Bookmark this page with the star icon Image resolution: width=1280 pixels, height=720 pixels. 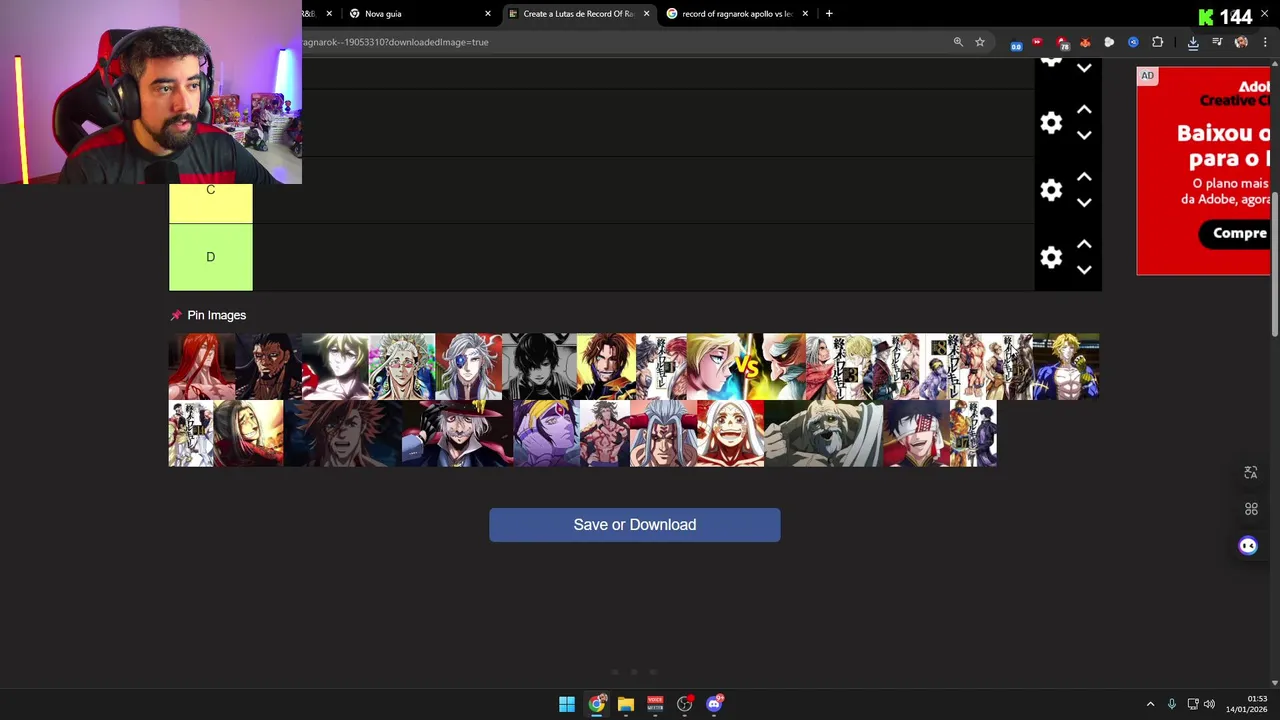click(980, 42)
